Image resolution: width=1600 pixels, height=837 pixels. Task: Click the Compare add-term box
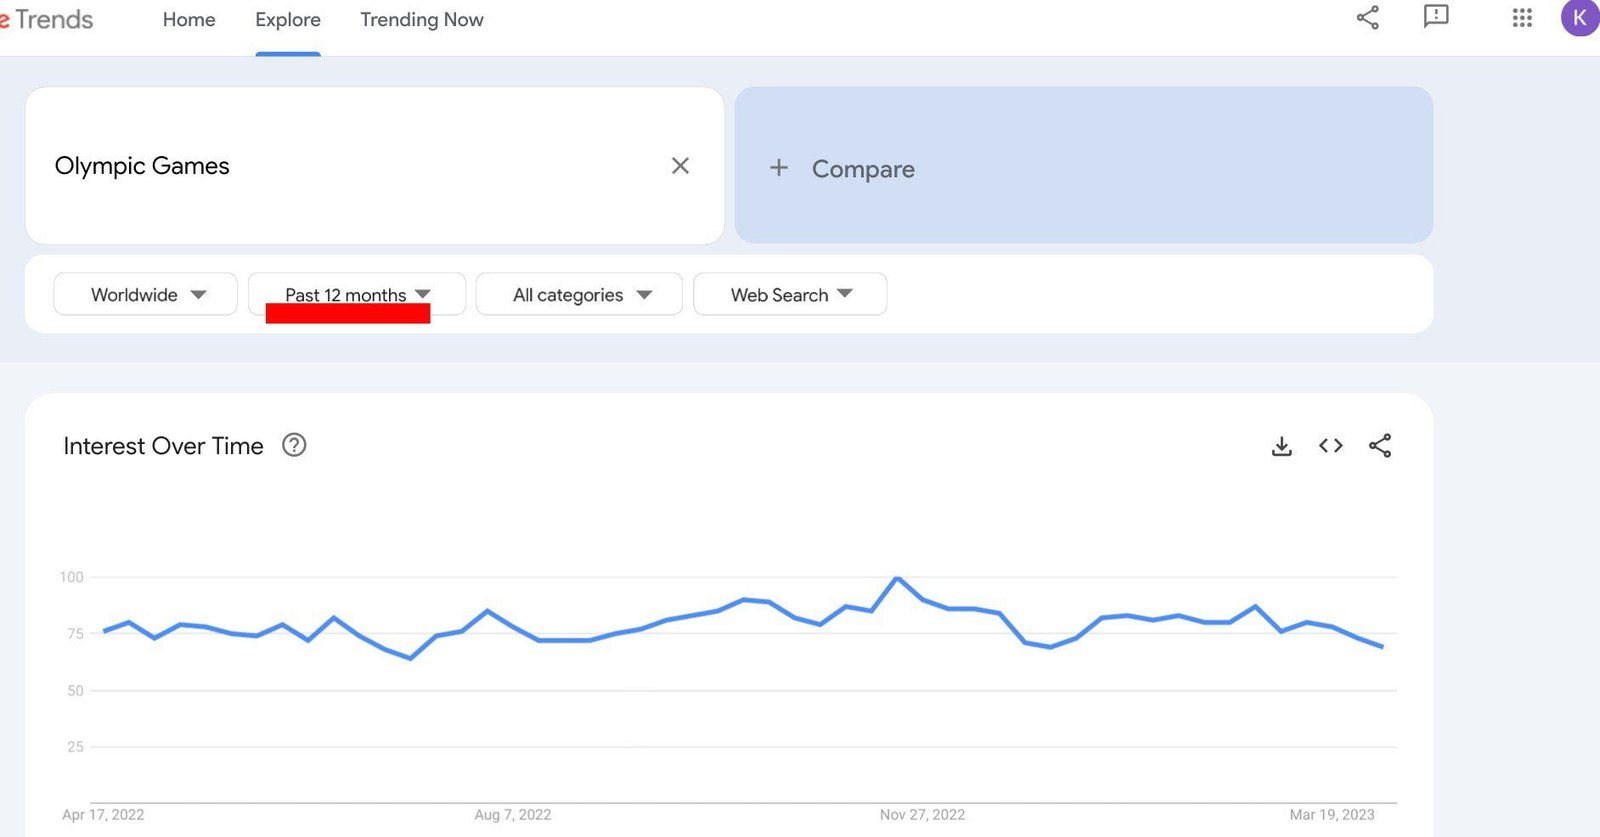[x=1084, y=165]
